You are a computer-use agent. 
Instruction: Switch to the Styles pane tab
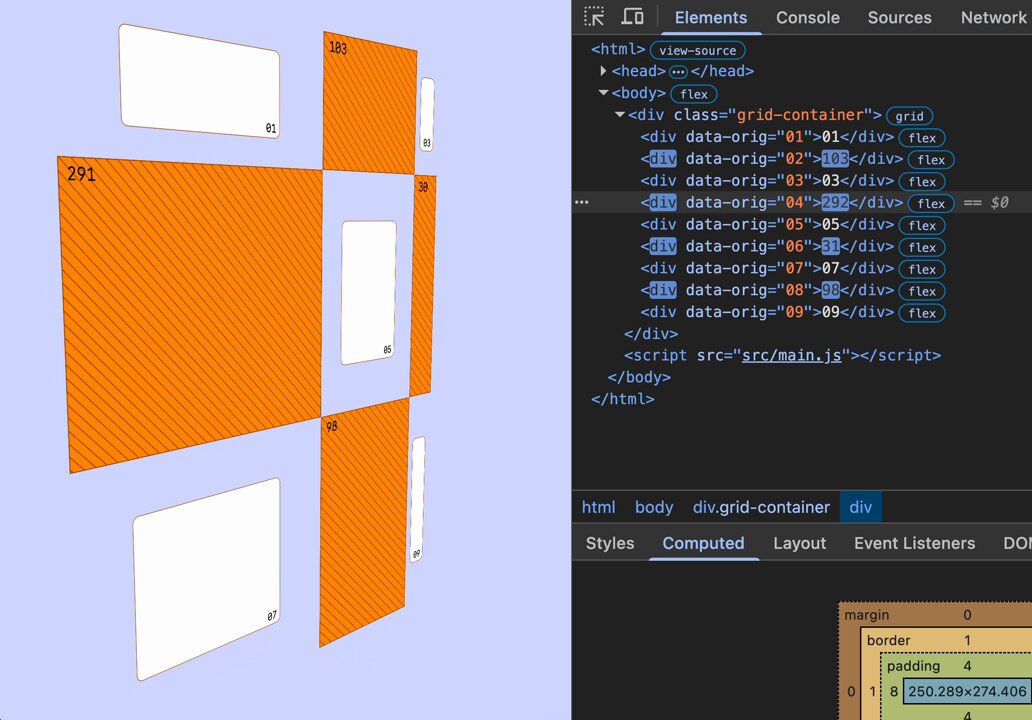pyautogui.click(x=609, y=543)
